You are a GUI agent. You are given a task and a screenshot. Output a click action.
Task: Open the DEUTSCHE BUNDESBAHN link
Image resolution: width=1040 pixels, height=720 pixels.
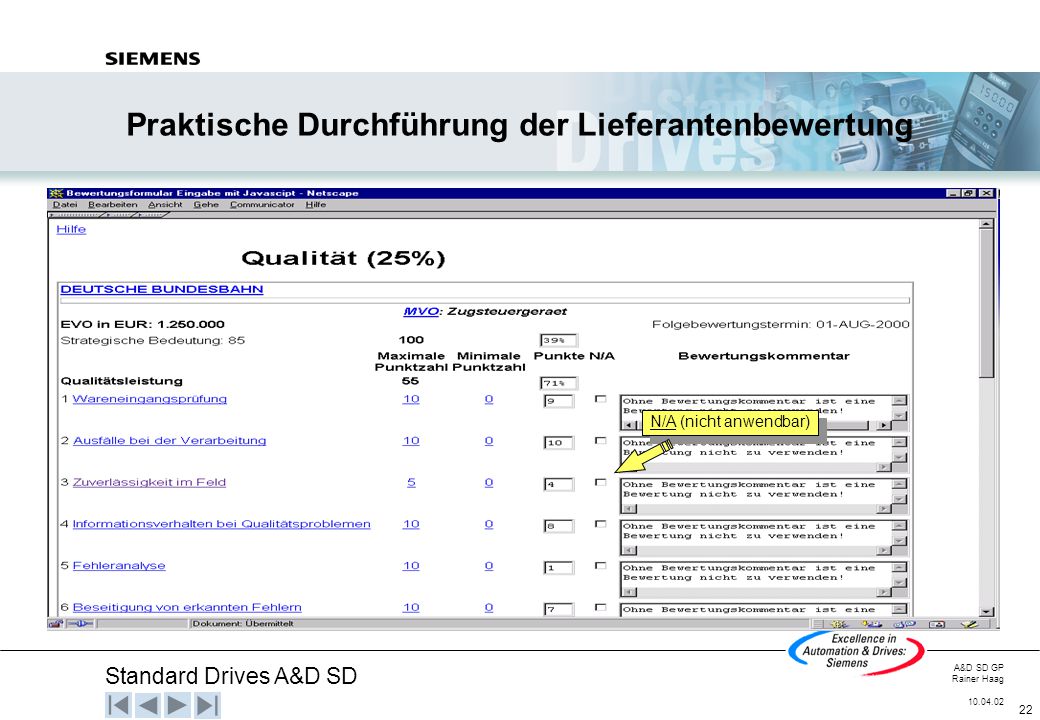pyautogui.click(x=162, y=289)
